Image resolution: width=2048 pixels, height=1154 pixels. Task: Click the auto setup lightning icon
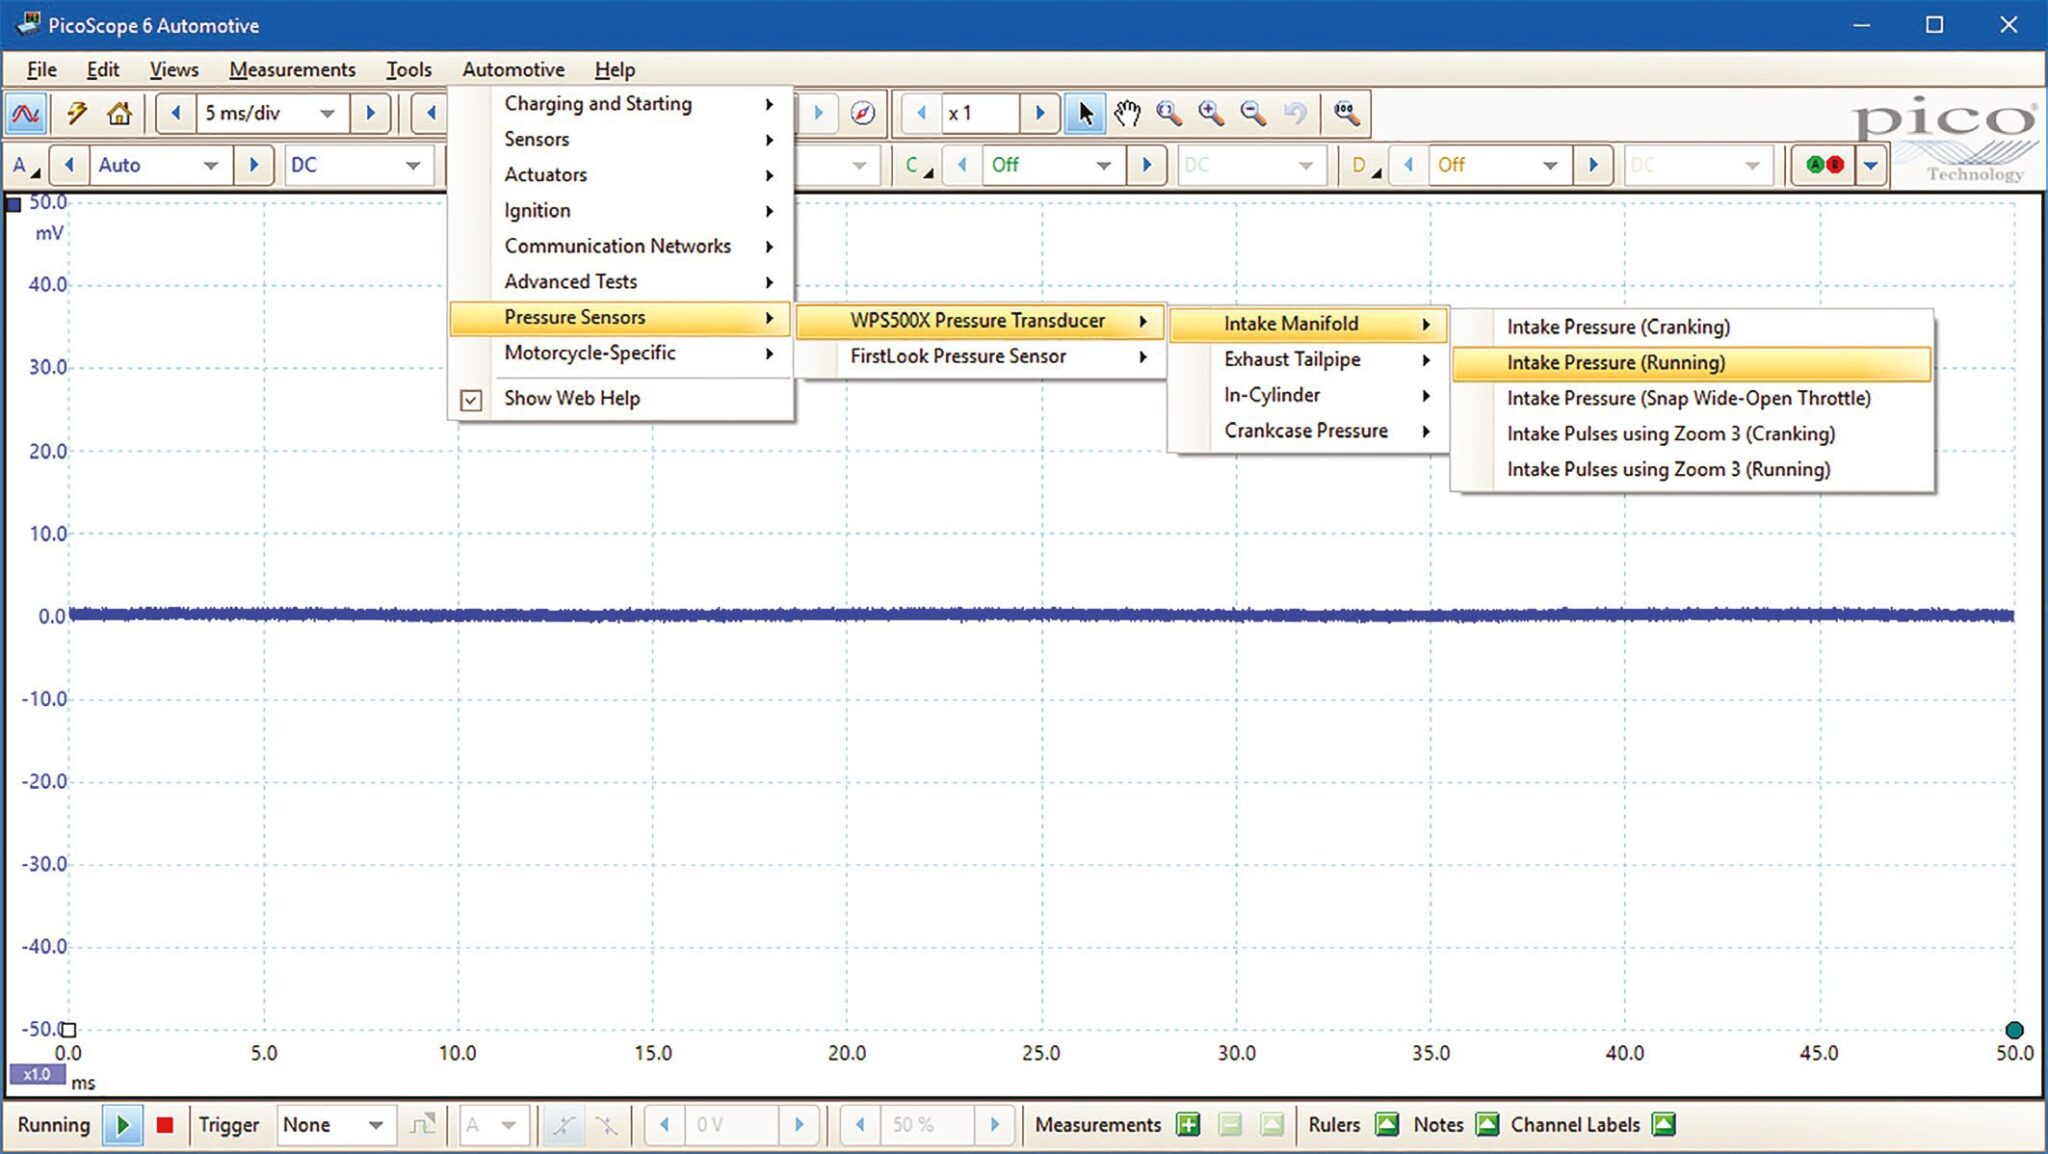point(77,113)
